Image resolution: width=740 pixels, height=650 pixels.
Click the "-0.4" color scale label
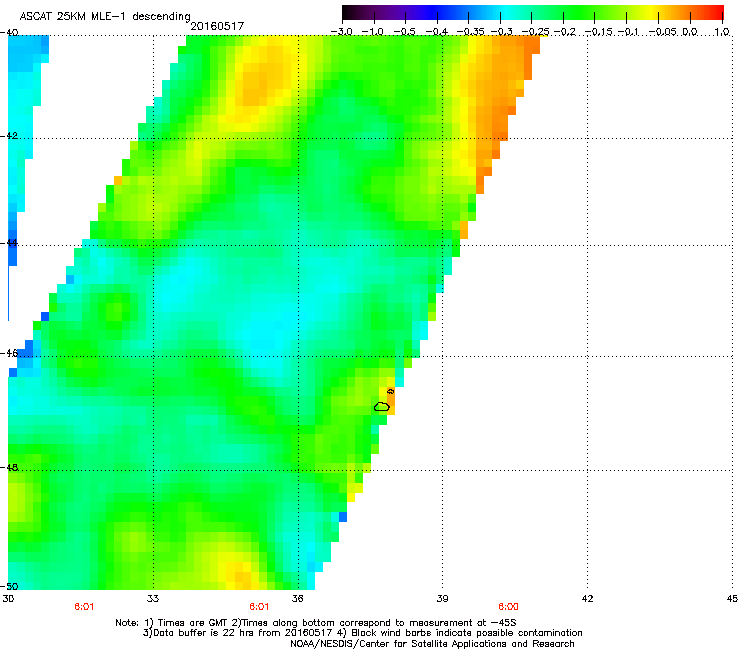[x=437, y=32]
